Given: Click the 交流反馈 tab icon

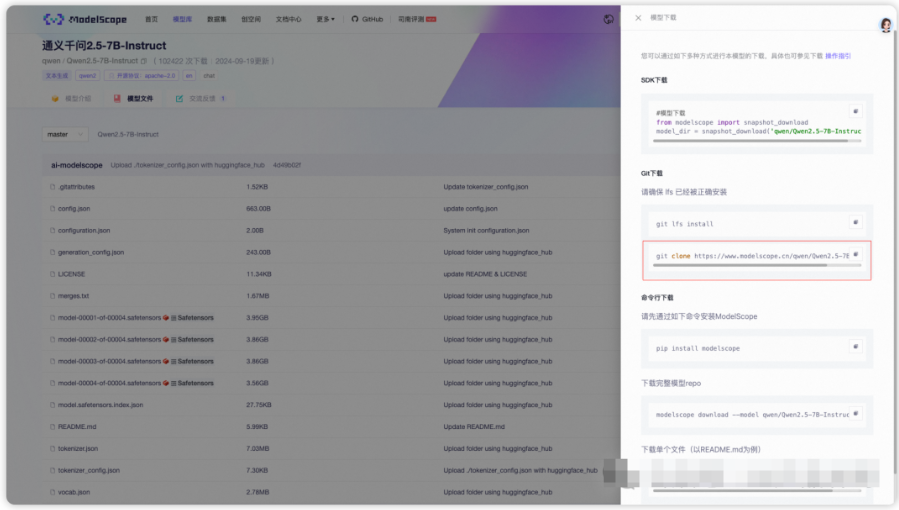Looking at the screenshot, I should 179,99.
